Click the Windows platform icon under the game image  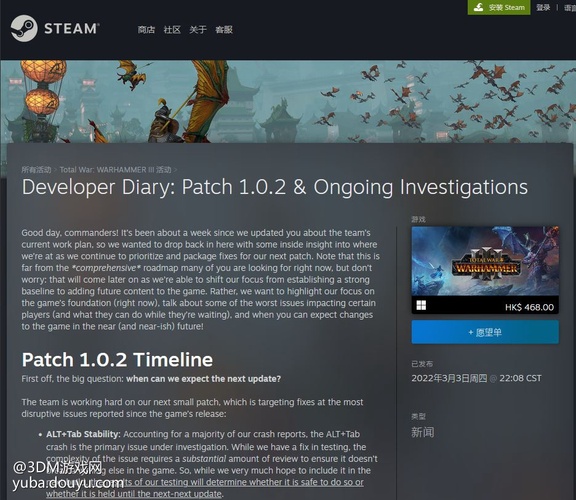tap(421, 305)
